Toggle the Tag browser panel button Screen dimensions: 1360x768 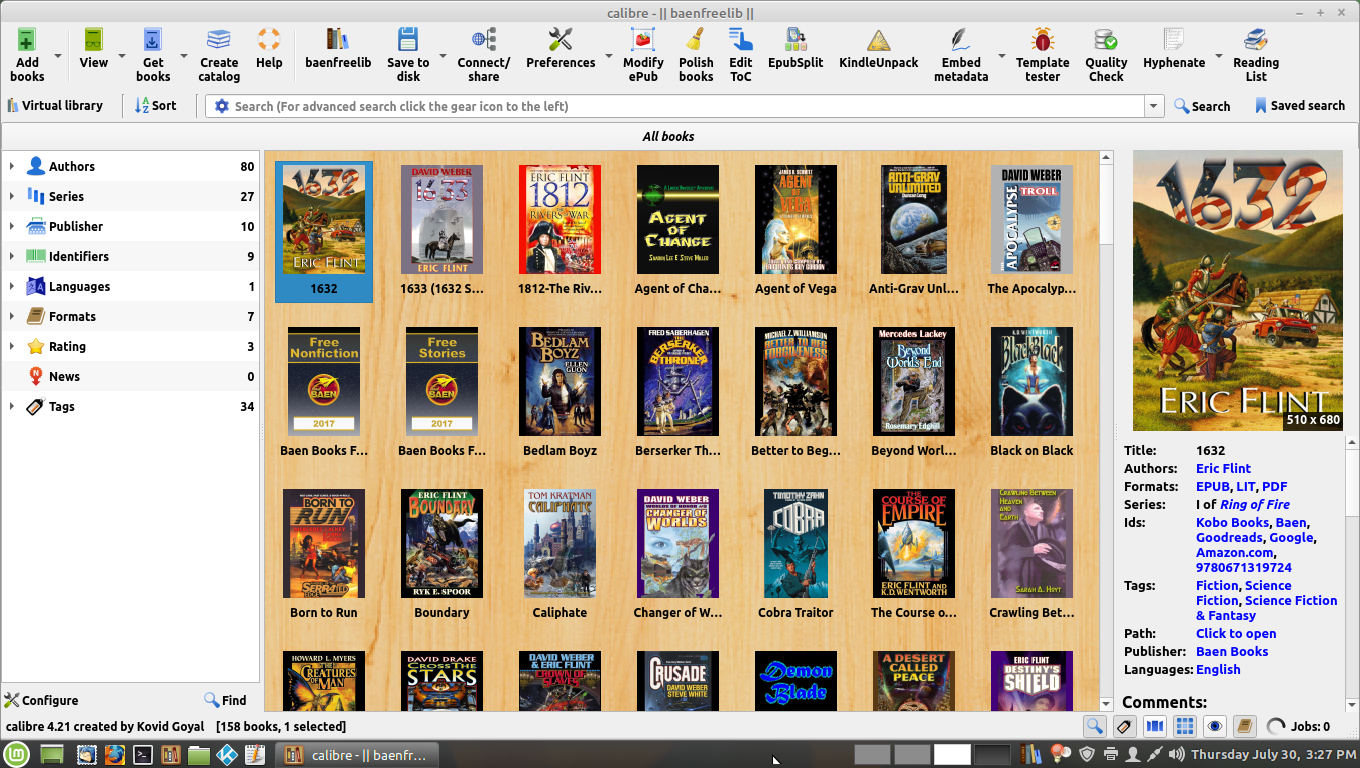coord(1125,727)
